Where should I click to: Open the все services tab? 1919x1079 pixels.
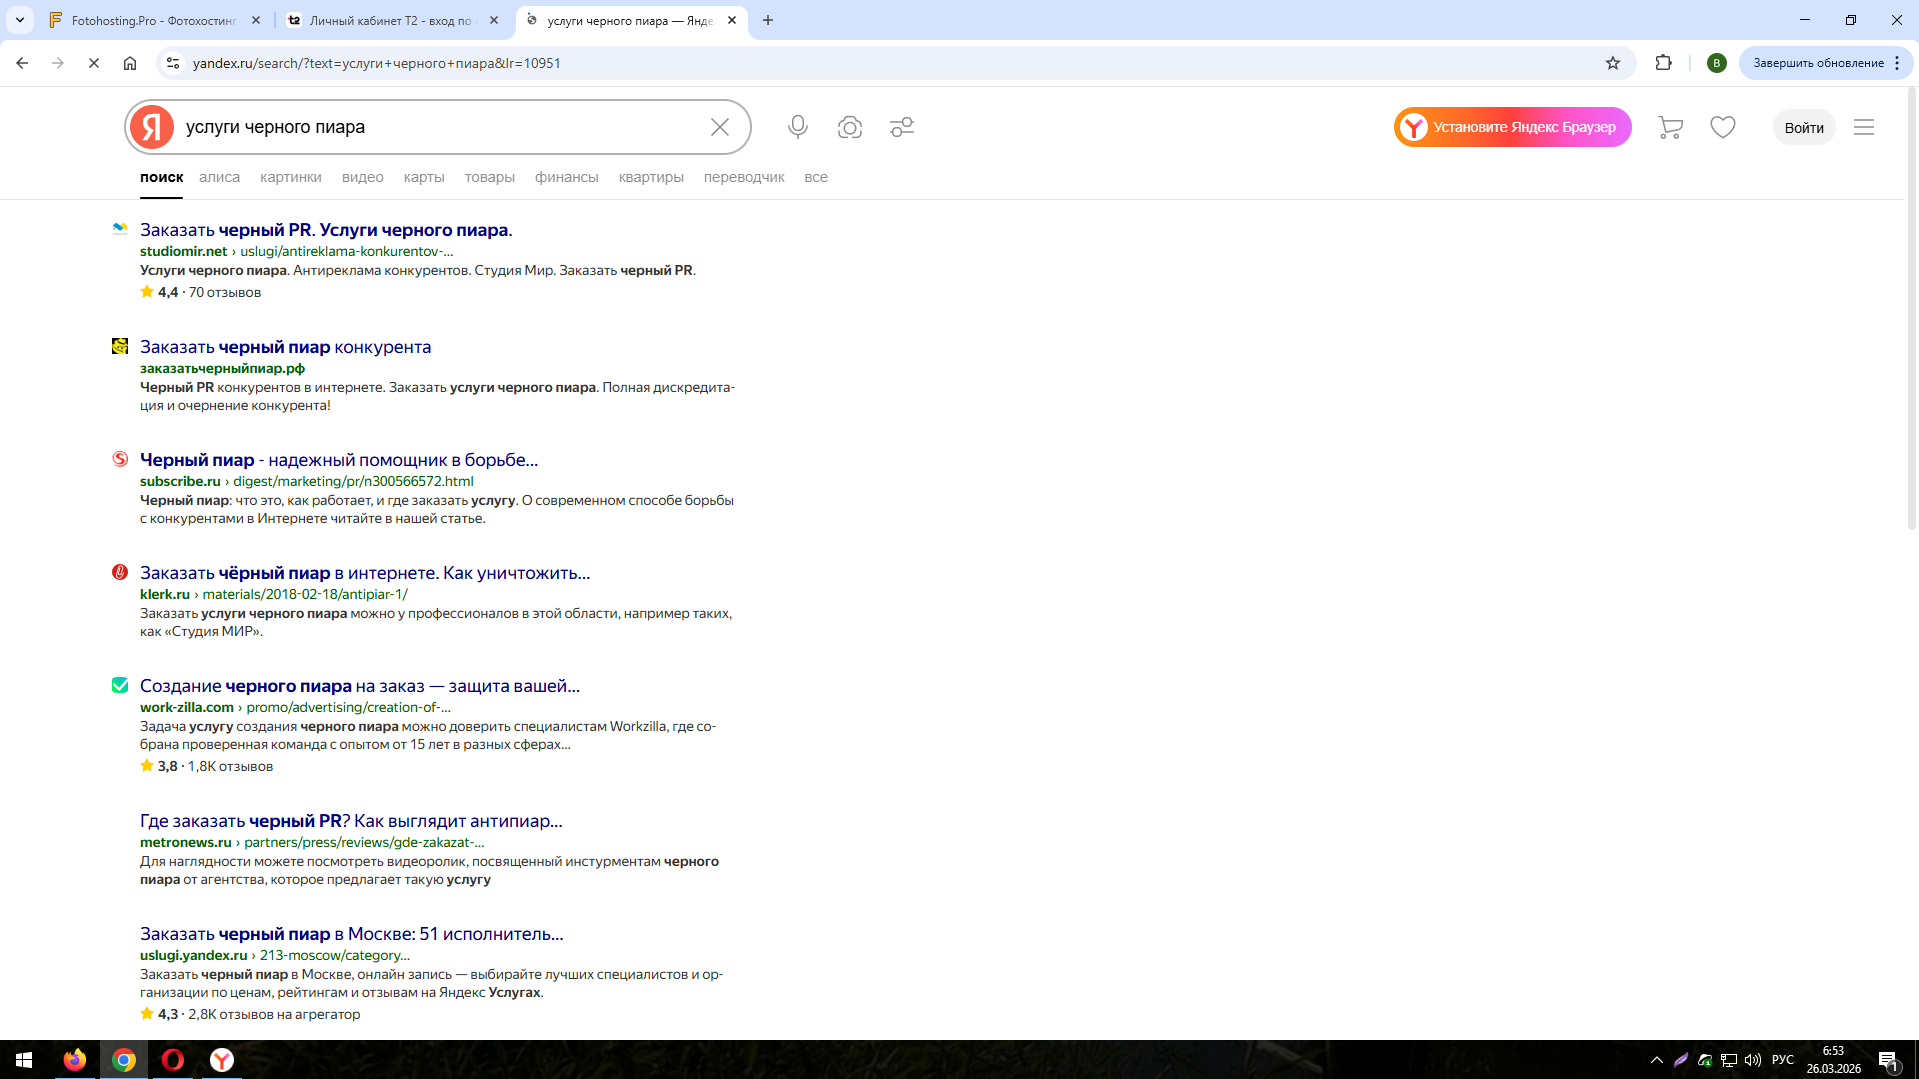point(816,177)
